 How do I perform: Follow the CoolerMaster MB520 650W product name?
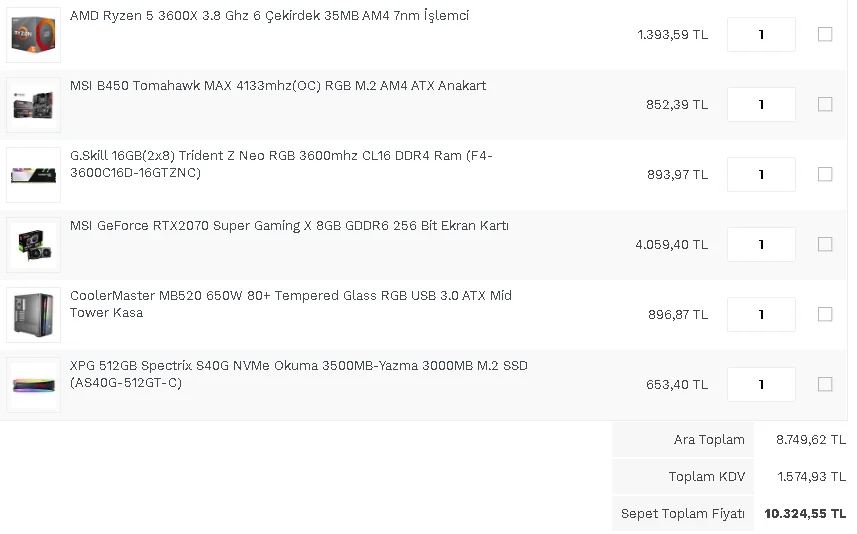(x=290, y=296)
